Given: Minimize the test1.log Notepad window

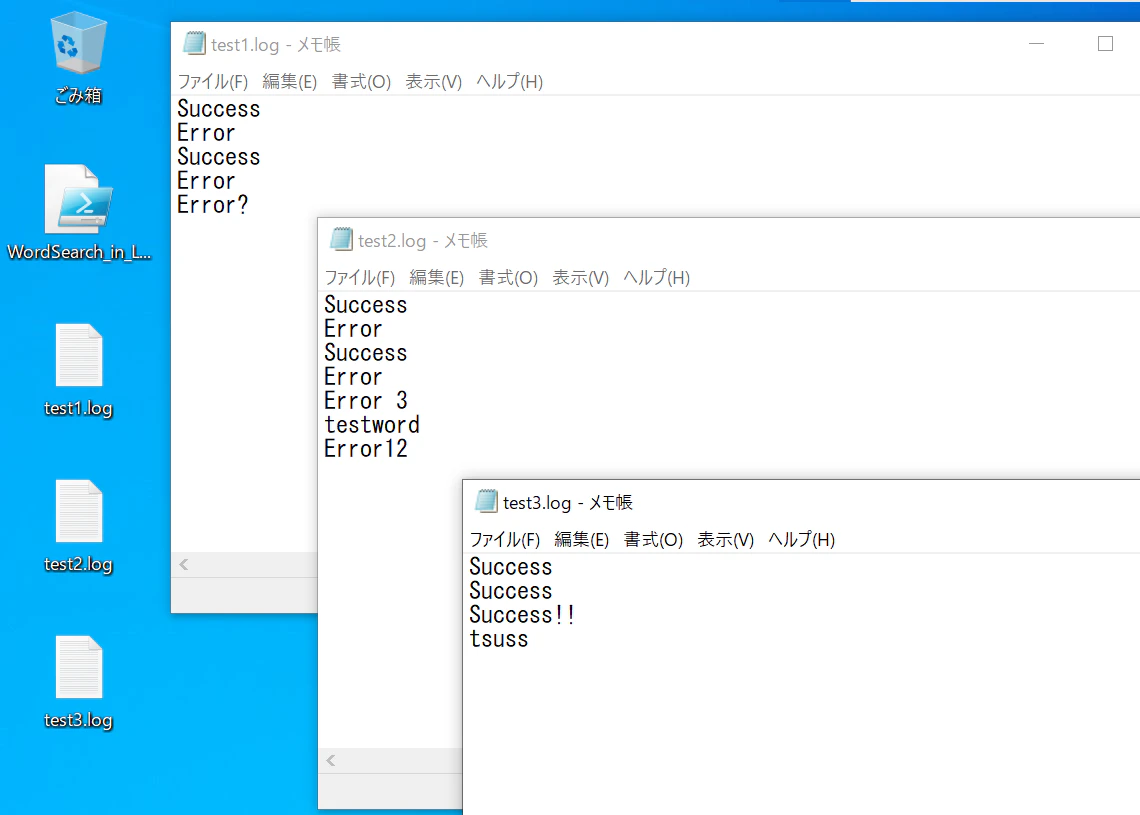Looking at the screenshot, I should click(1037, 44).
